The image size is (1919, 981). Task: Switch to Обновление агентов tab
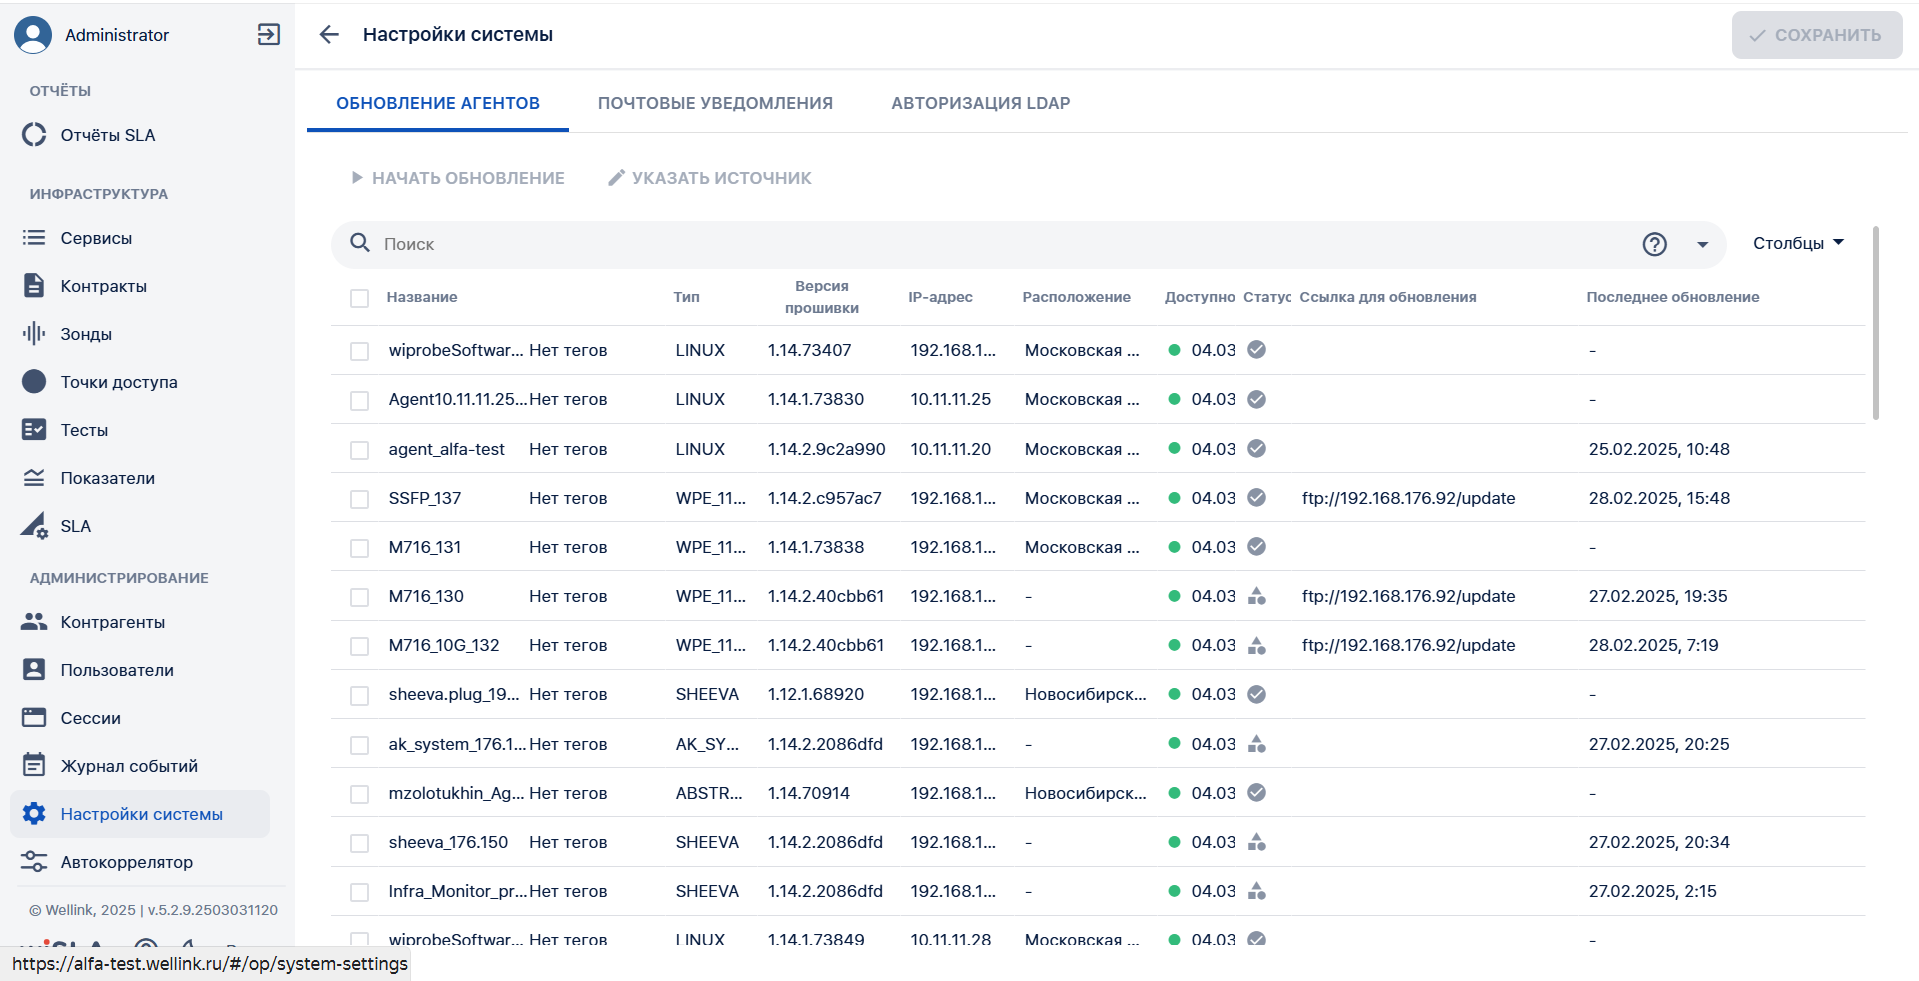pyautogui.click(x=438, y=103)
